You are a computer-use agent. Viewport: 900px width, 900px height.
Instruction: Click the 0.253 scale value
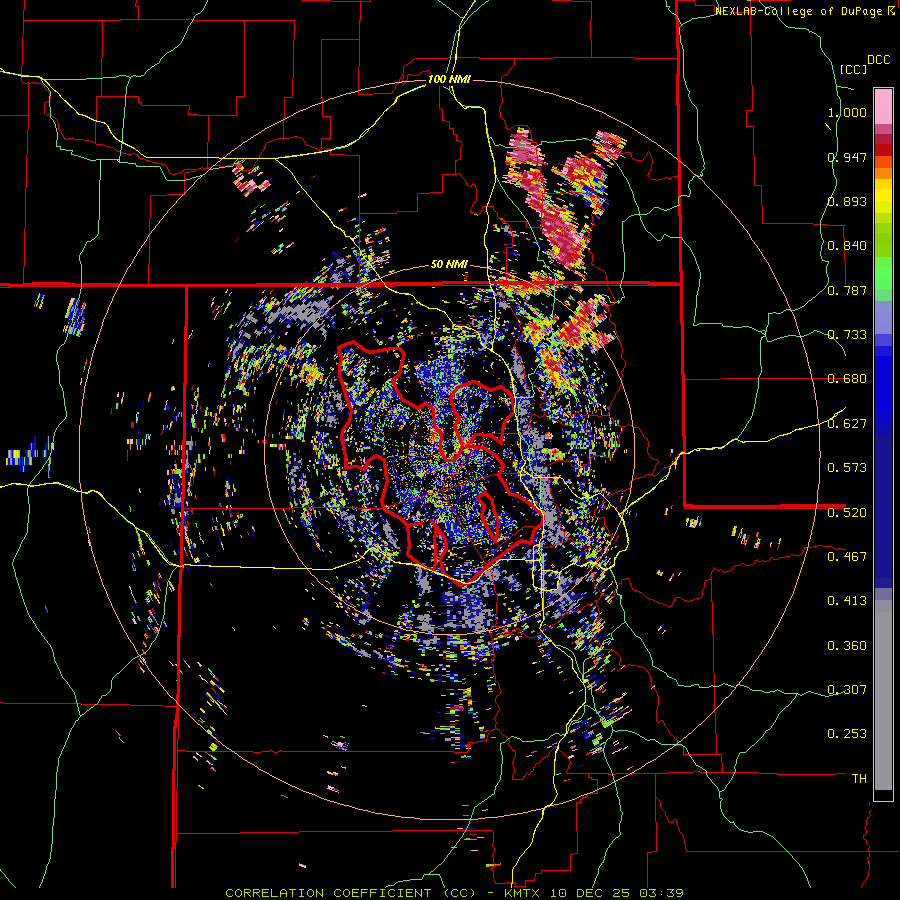pos(847,734)
